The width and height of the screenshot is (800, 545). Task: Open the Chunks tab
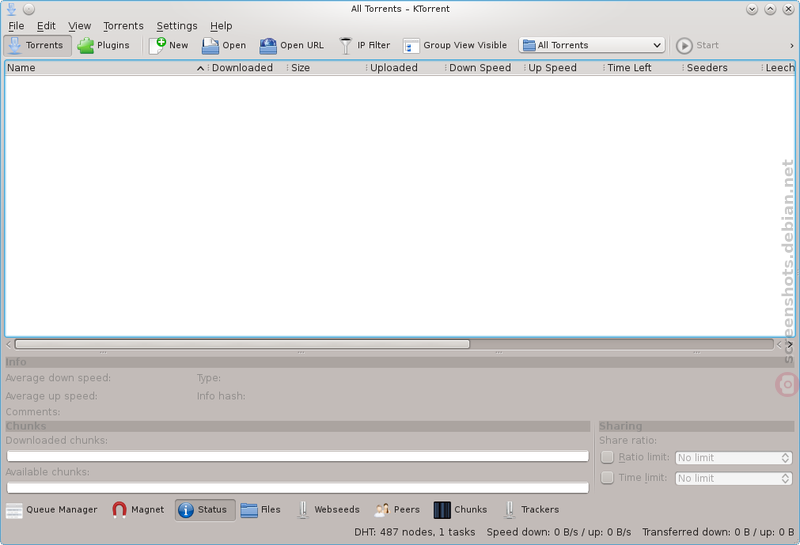(461, 510)
